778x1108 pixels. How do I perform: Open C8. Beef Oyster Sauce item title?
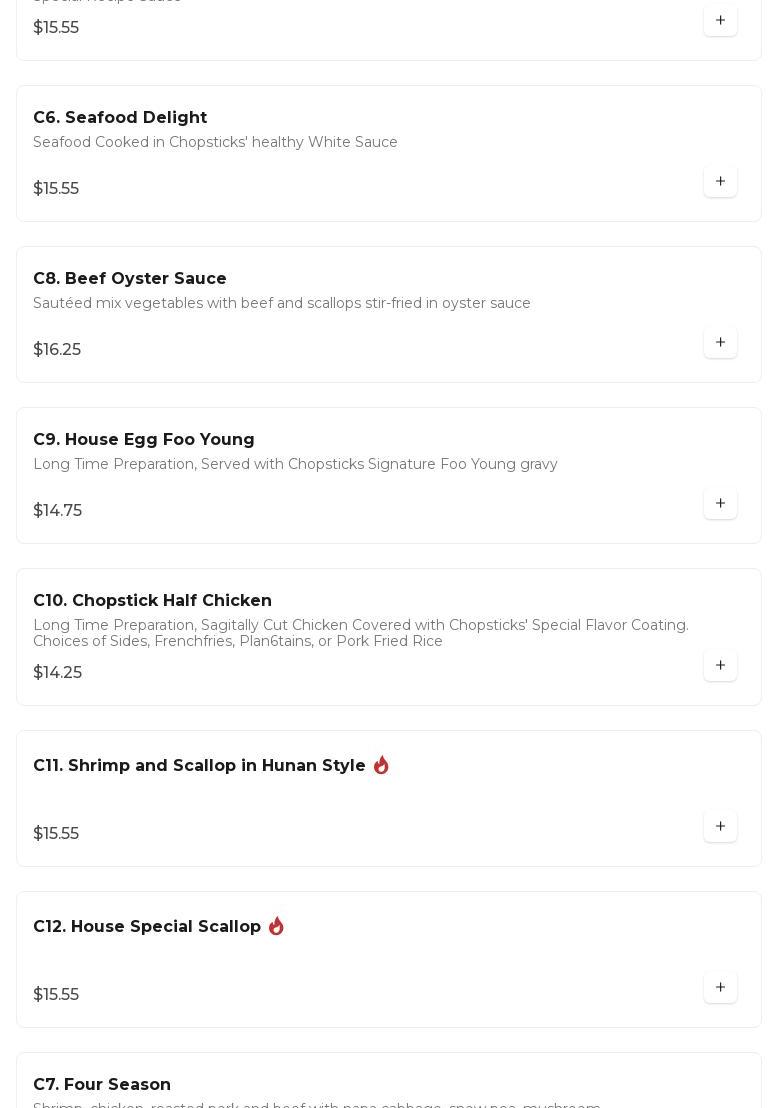[x=130, y=279]
